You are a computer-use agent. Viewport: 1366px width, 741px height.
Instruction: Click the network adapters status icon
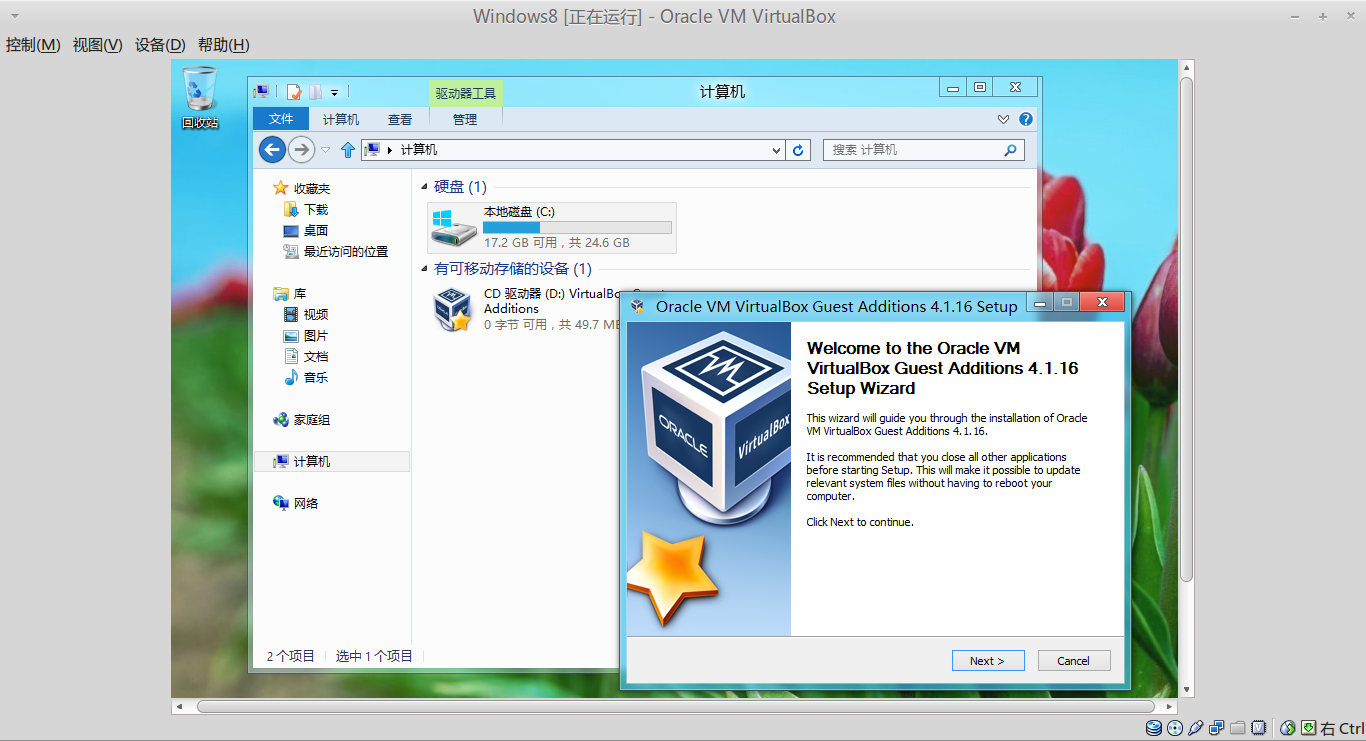[x=1217, y=728]
